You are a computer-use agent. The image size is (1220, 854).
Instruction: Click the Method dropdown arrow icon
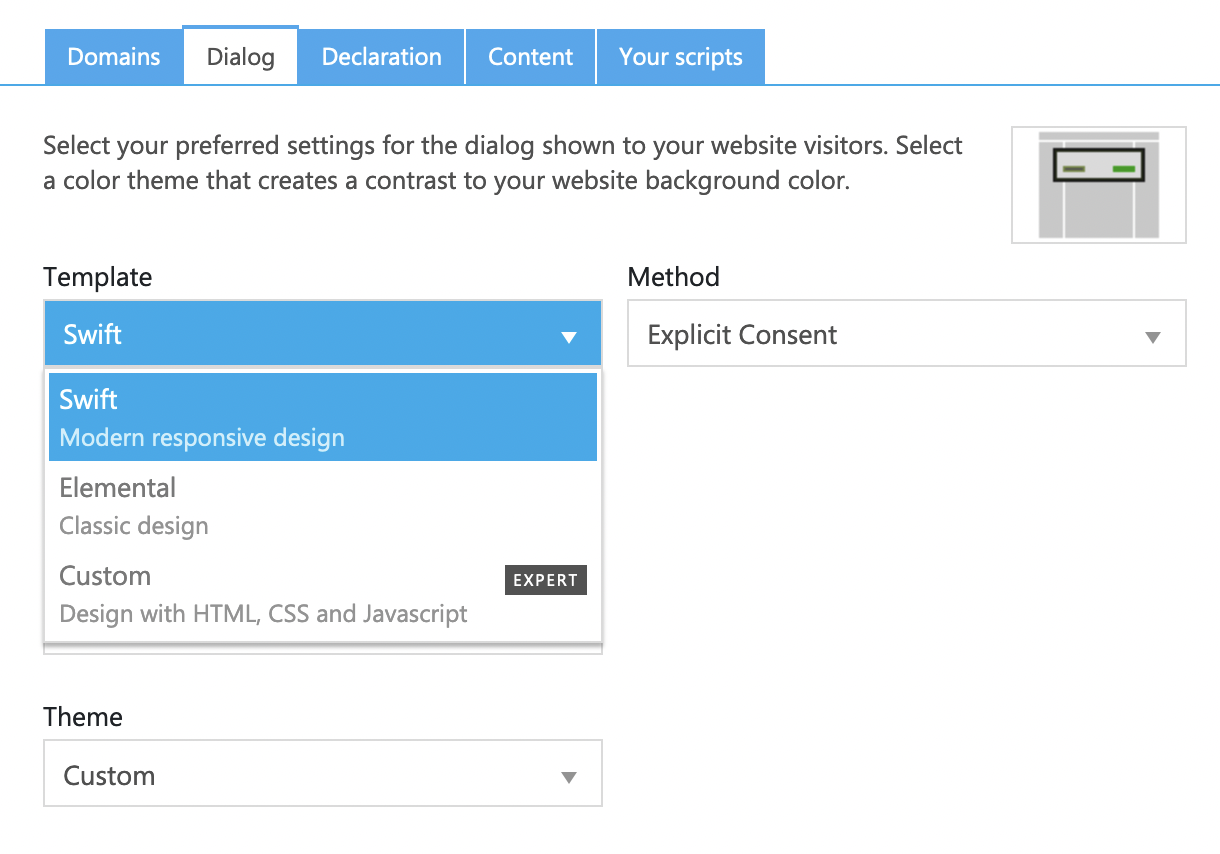(1152, 337)
